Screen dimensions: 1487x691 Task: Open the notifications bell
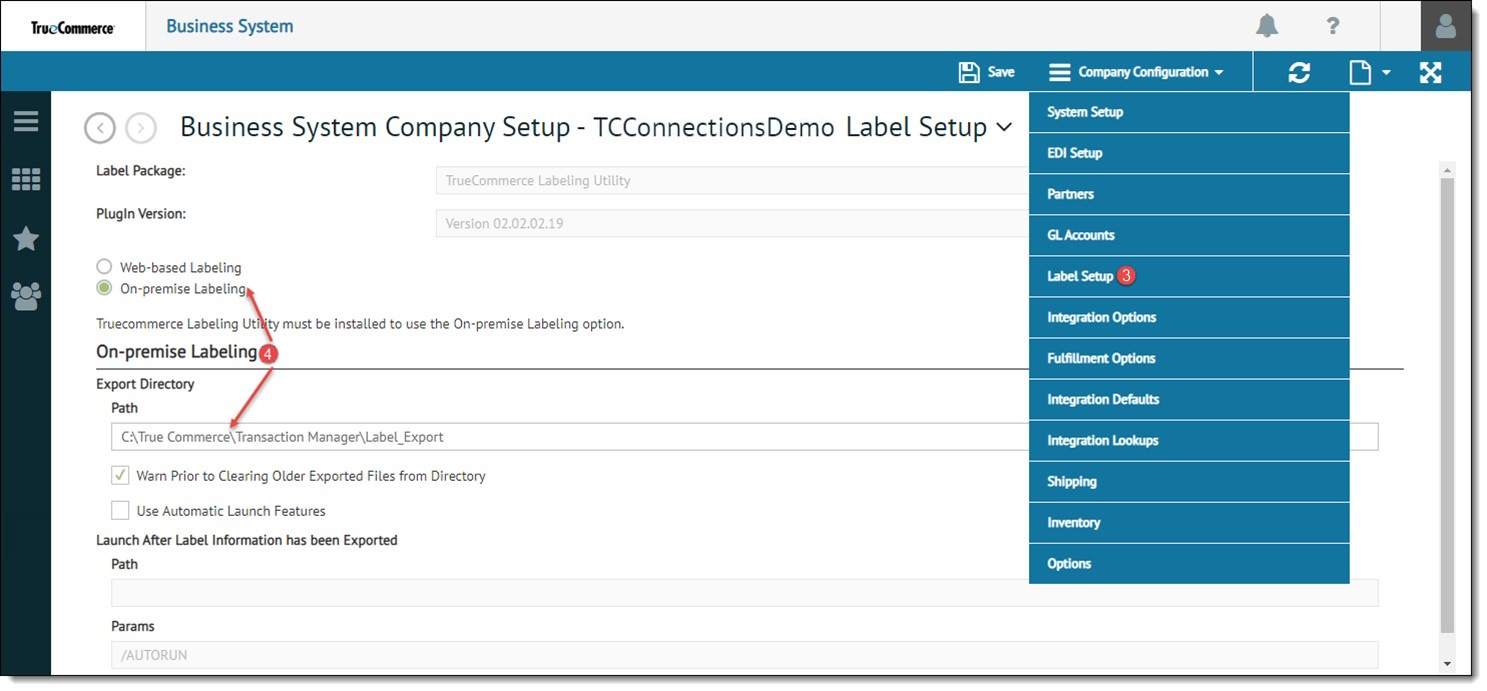click(1267, 26)
